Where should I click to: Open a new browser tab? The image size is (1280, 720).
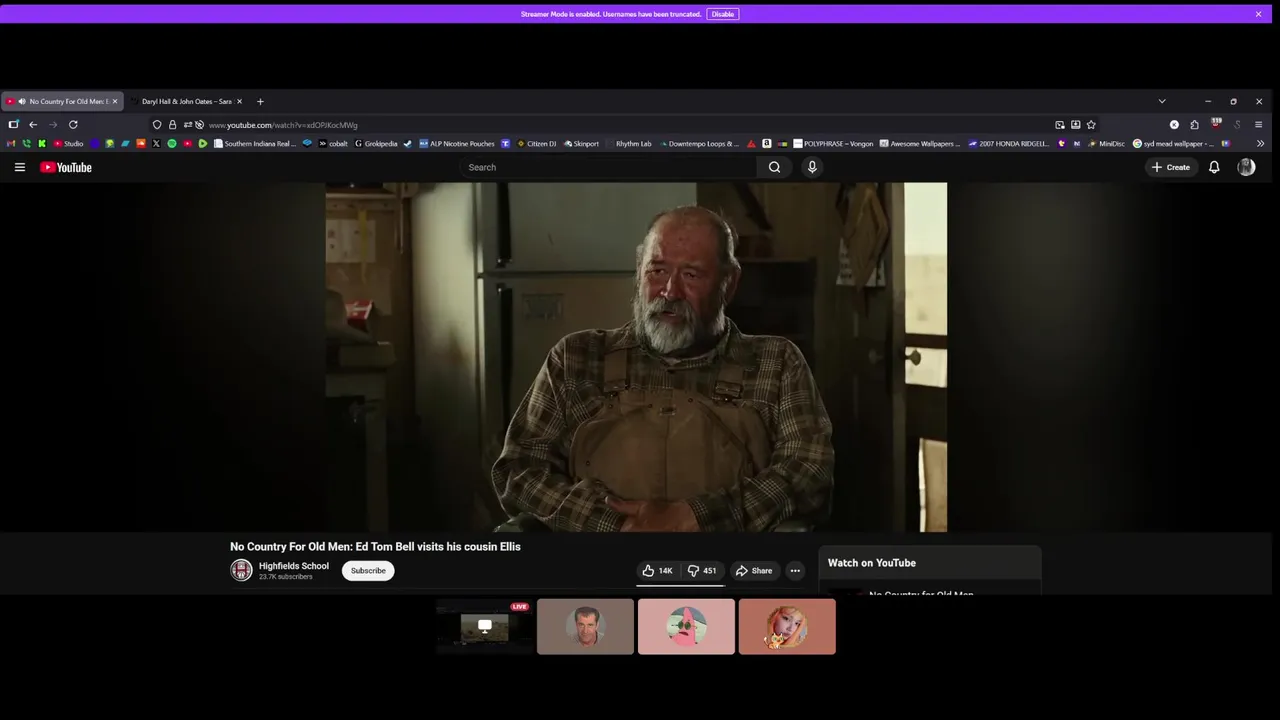pos(260,101)
